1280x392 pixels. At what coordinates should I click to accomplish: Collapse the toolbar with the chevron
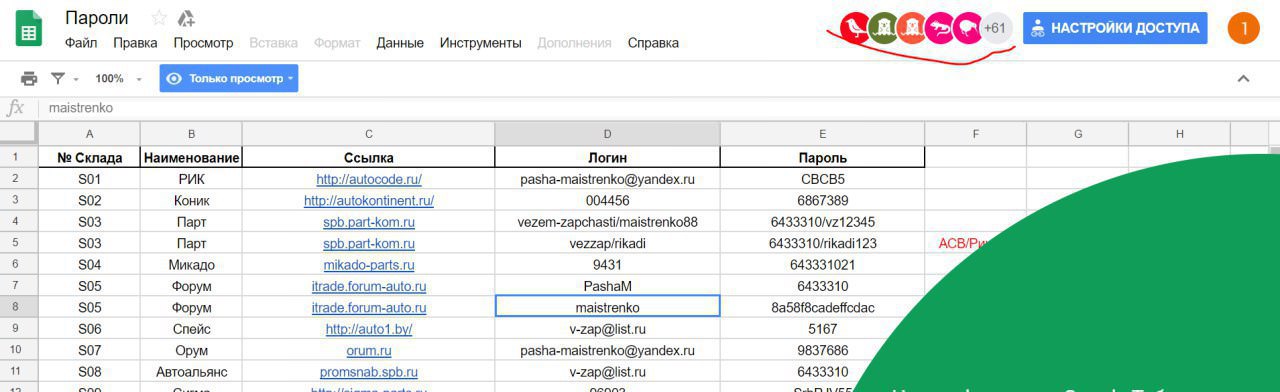click(x=1243, y=78)
